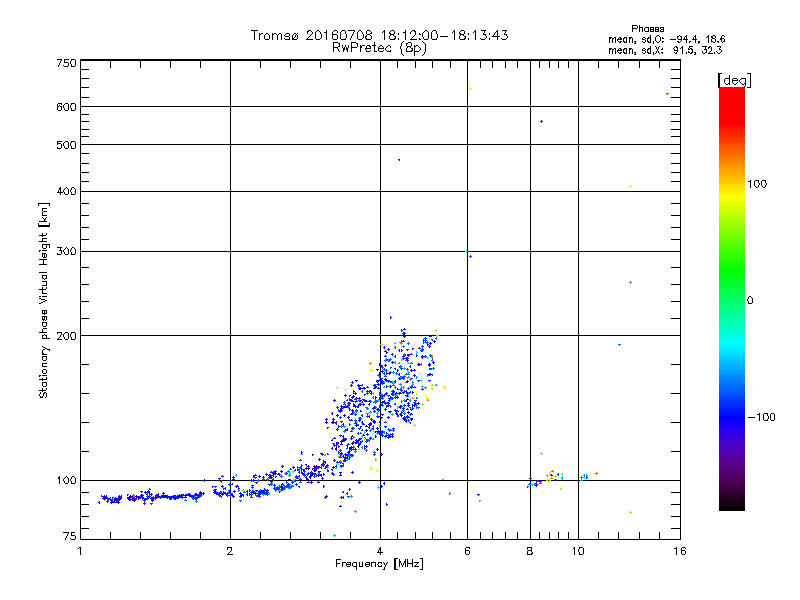The height and width of the screenshot is (600, 800).
Task: Click the y-axis tick label '75'
Action: (x=70, y=536)
